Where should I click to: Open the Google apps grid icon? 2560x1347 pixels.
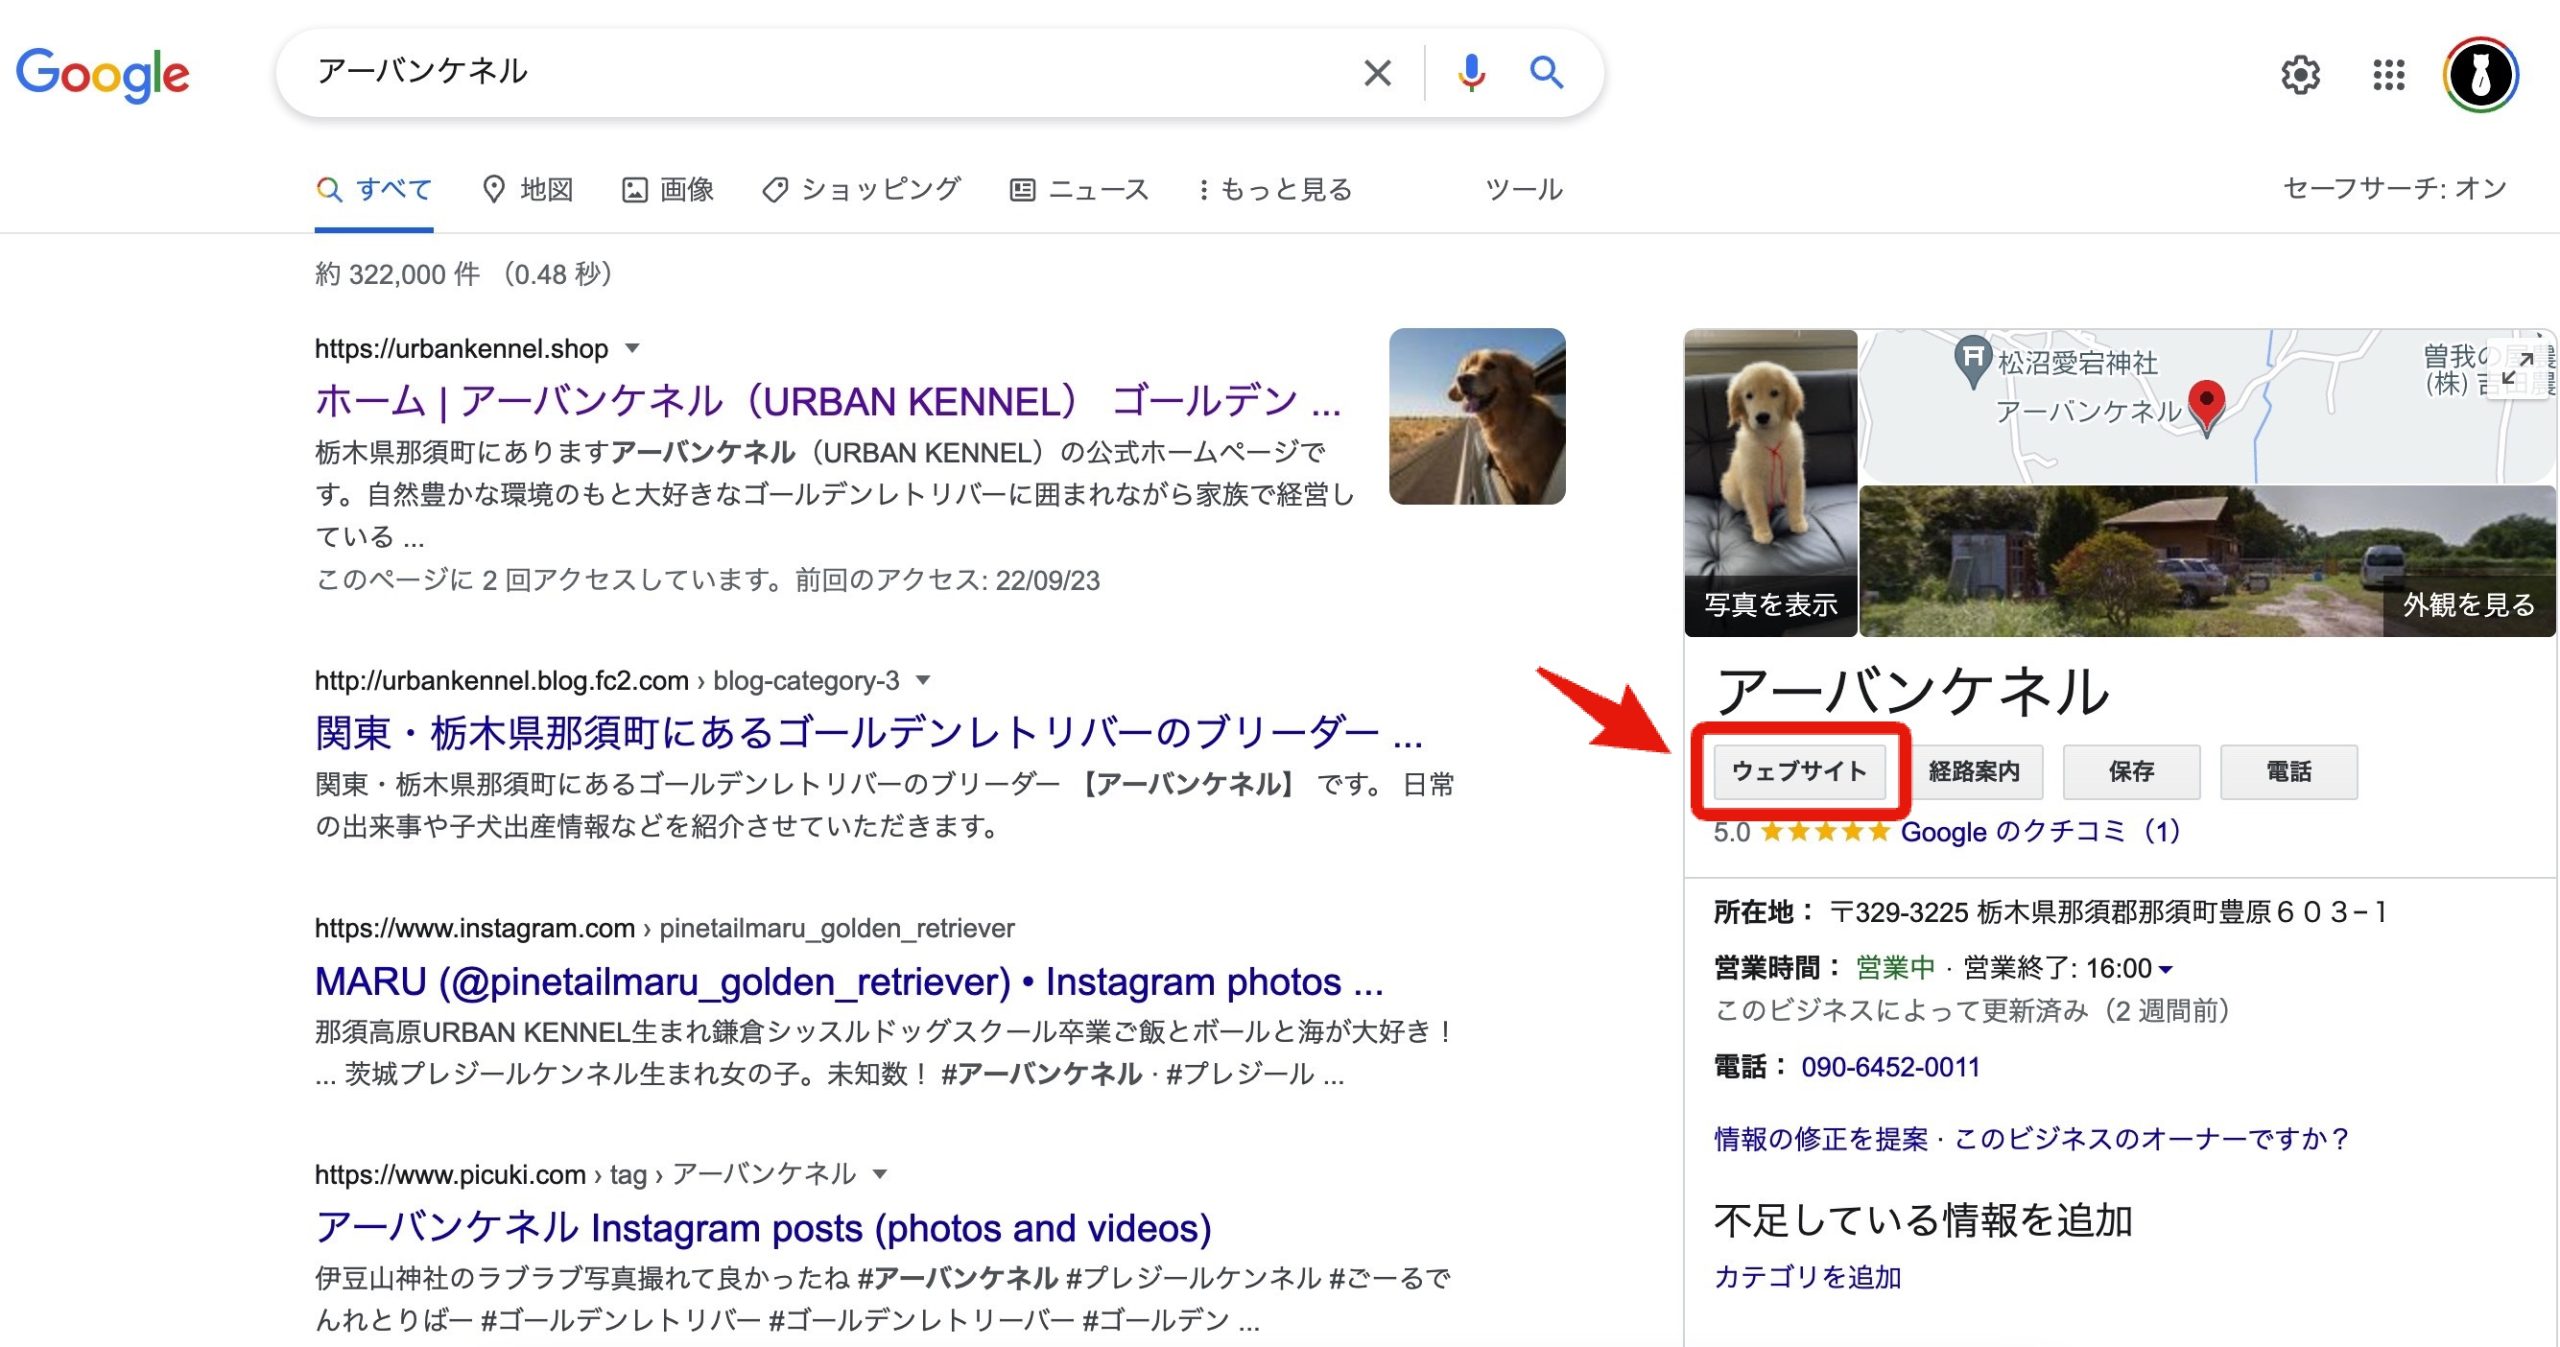click(2388, 74)
